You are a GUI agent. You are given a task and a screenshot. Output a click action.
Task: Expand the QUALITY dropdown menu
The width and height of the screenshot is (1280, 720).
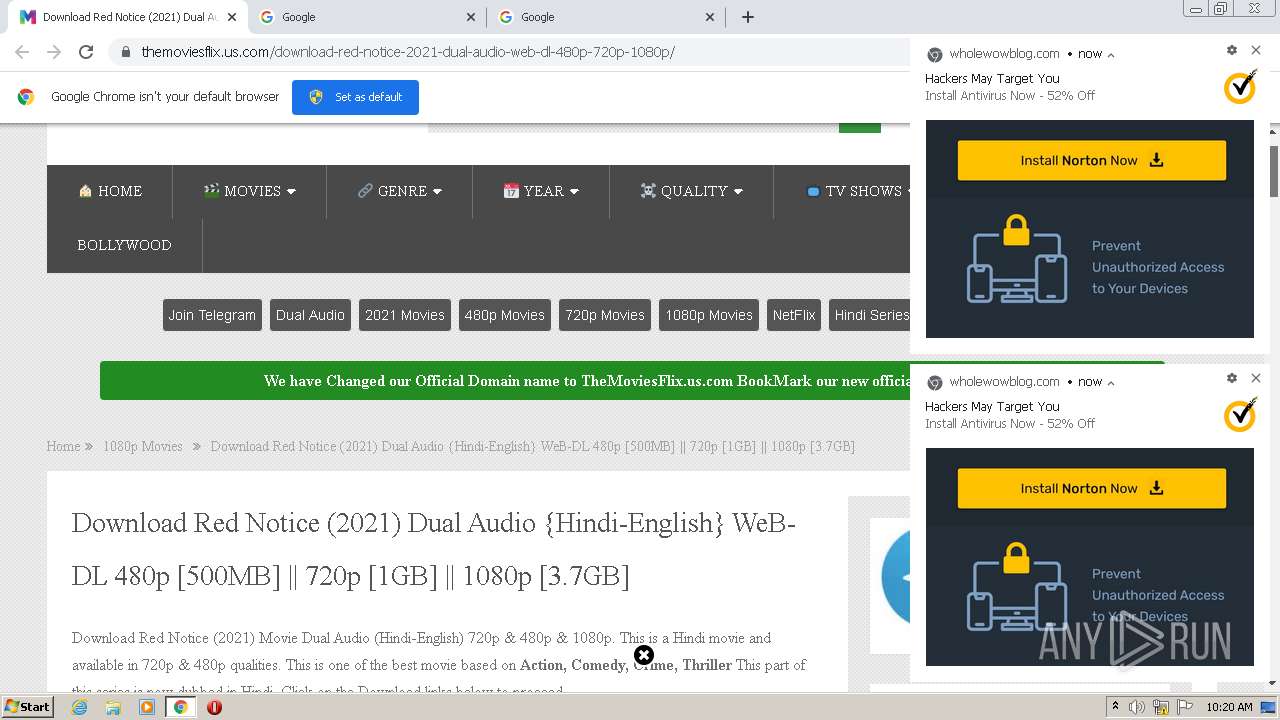[x=691, y=191]
